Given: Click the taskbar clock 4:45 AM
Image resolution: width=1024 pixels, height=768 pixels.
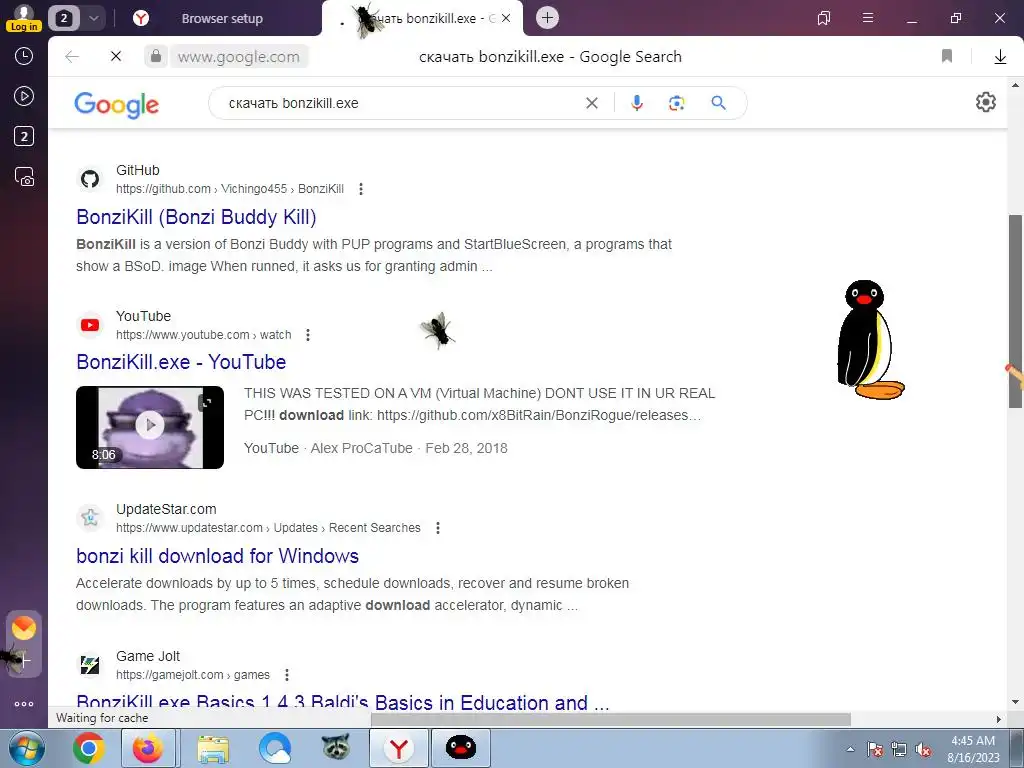Looking at the screenshot, I should pyautogui.click(x=973, y=741).
